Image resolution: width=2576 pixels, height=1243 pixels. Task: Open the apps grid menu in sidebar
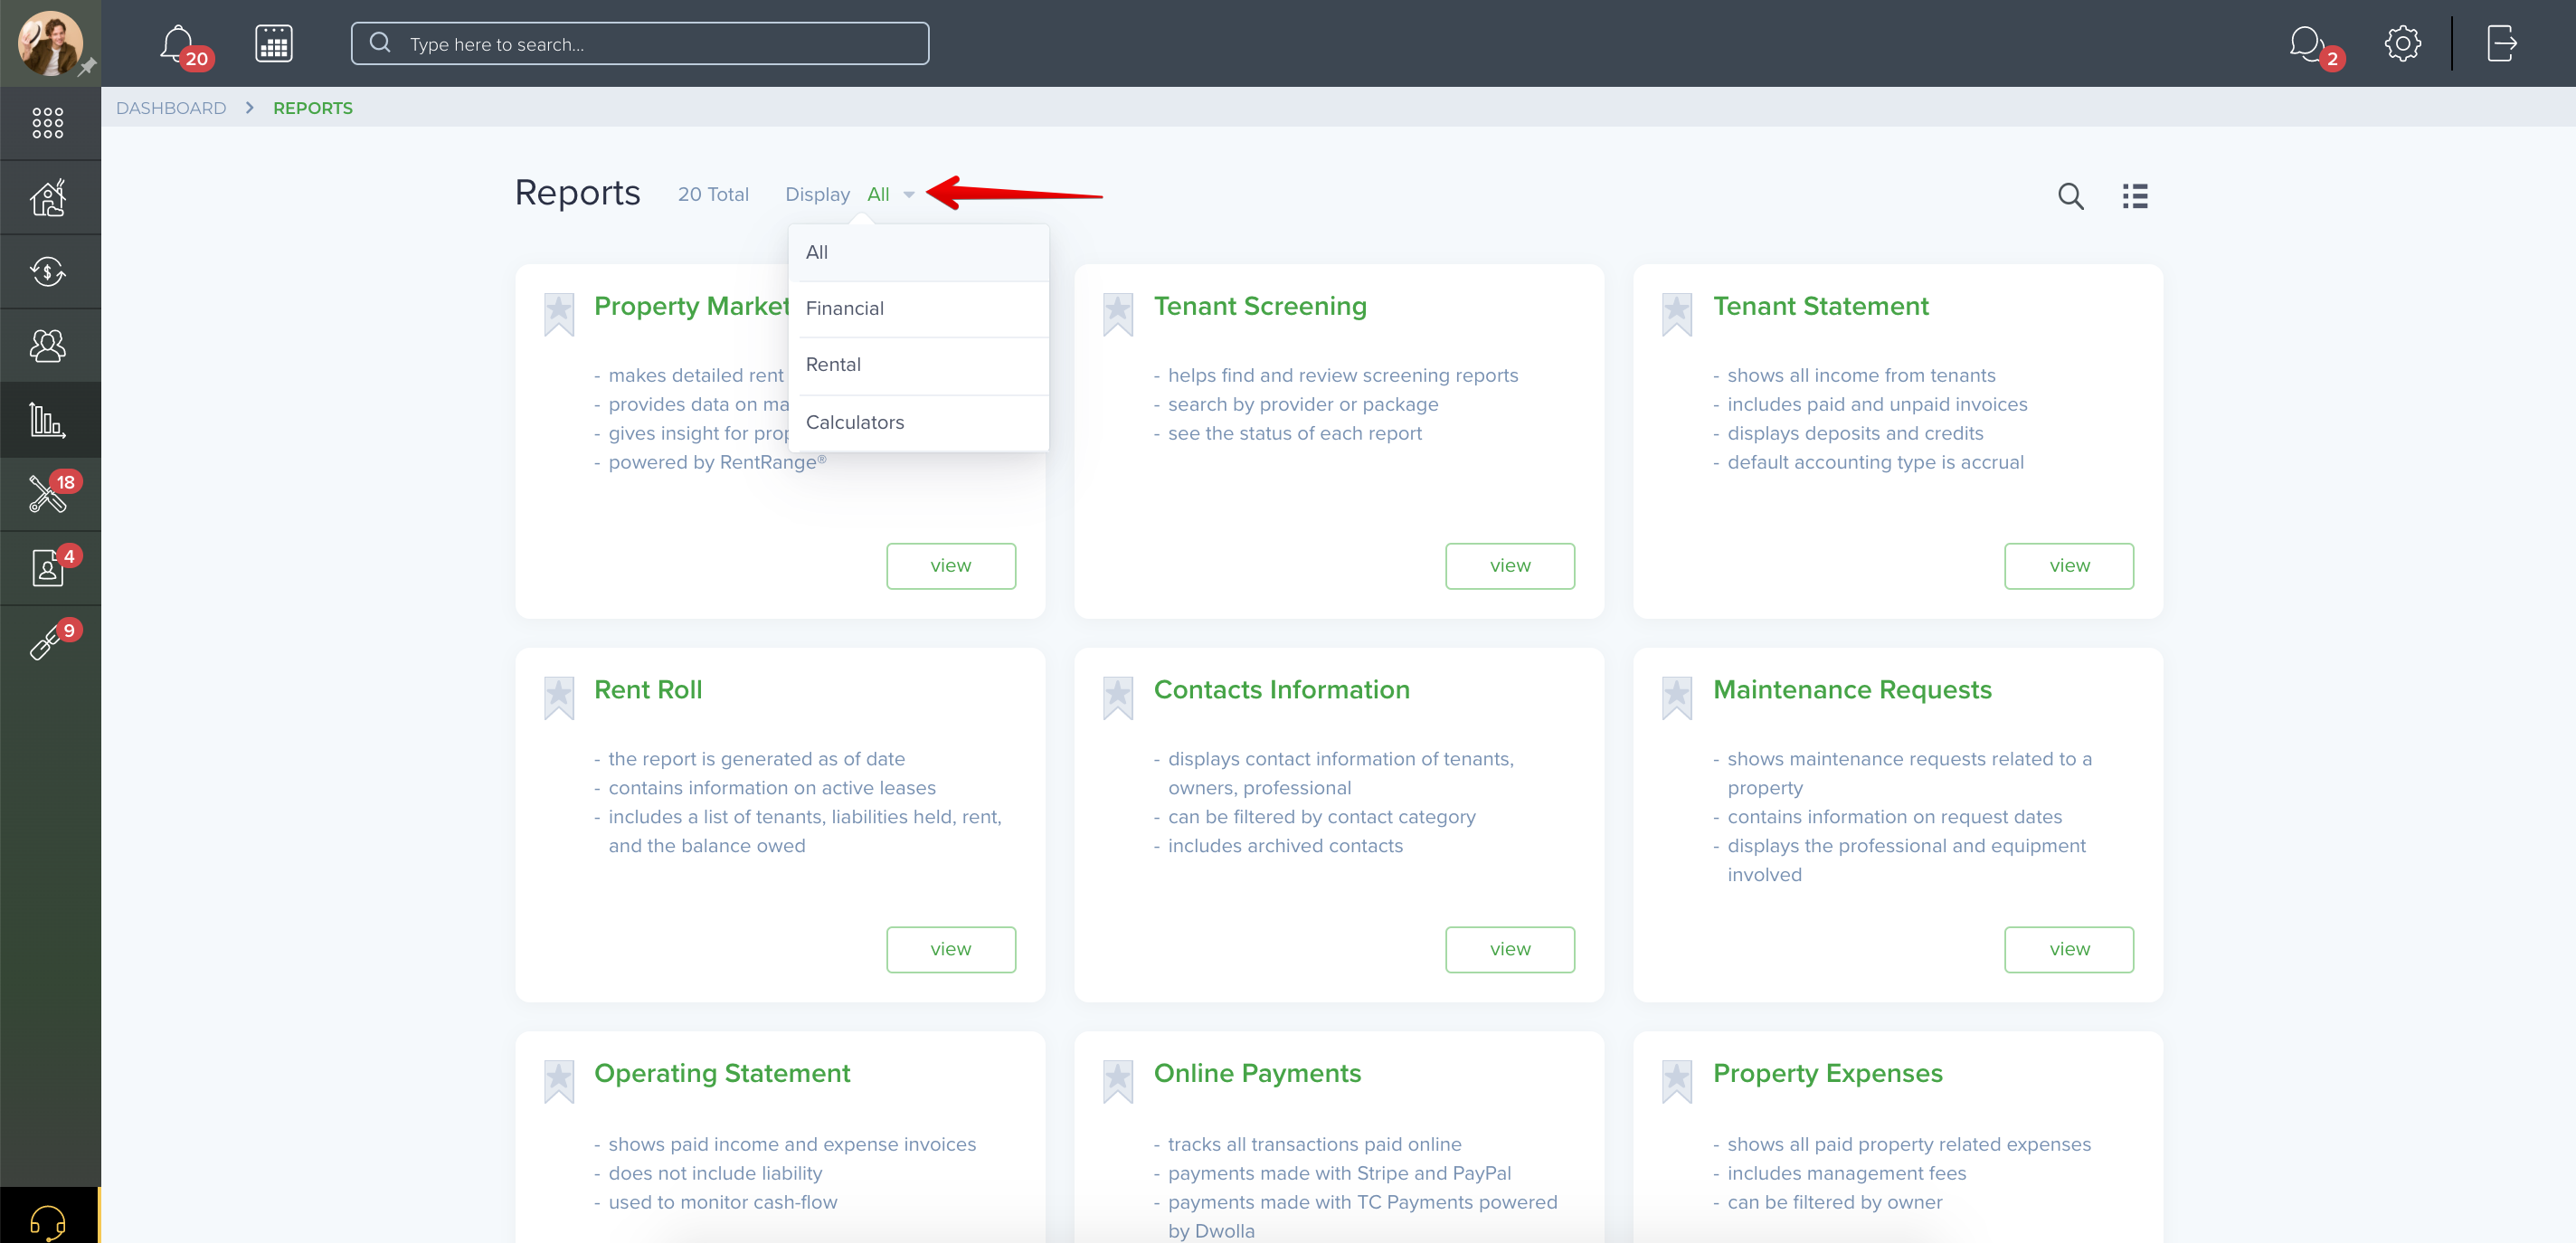tap(48, 123)
